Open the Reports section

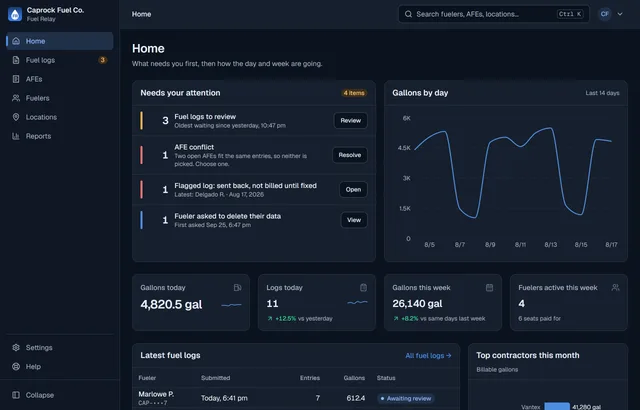tap(60, 136)
